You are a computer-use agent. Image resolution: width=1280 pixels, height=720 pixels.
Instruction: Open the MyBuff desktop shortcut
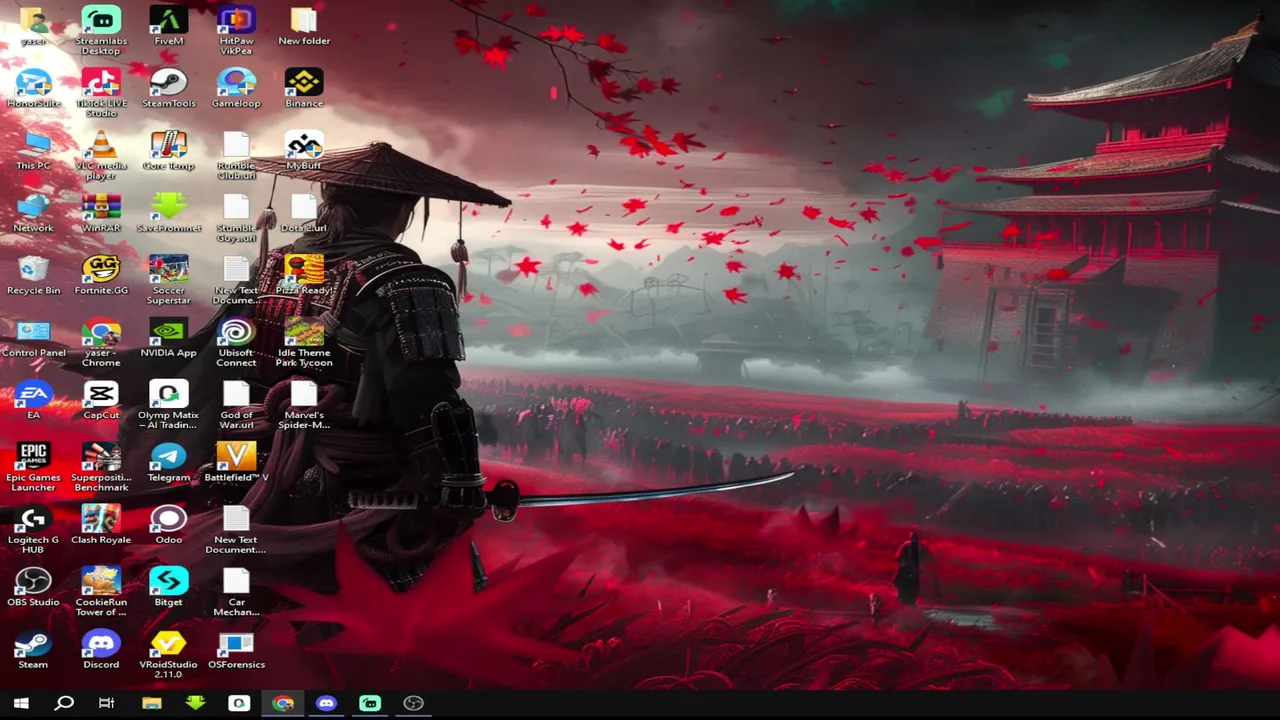tap(304, 150)
